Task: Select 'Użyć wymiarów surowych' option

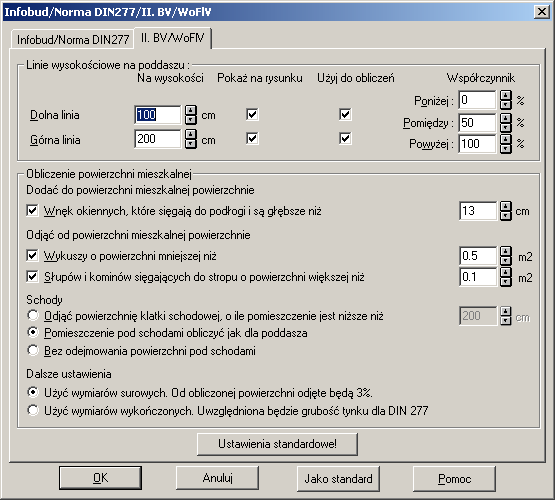Action: 33,392
